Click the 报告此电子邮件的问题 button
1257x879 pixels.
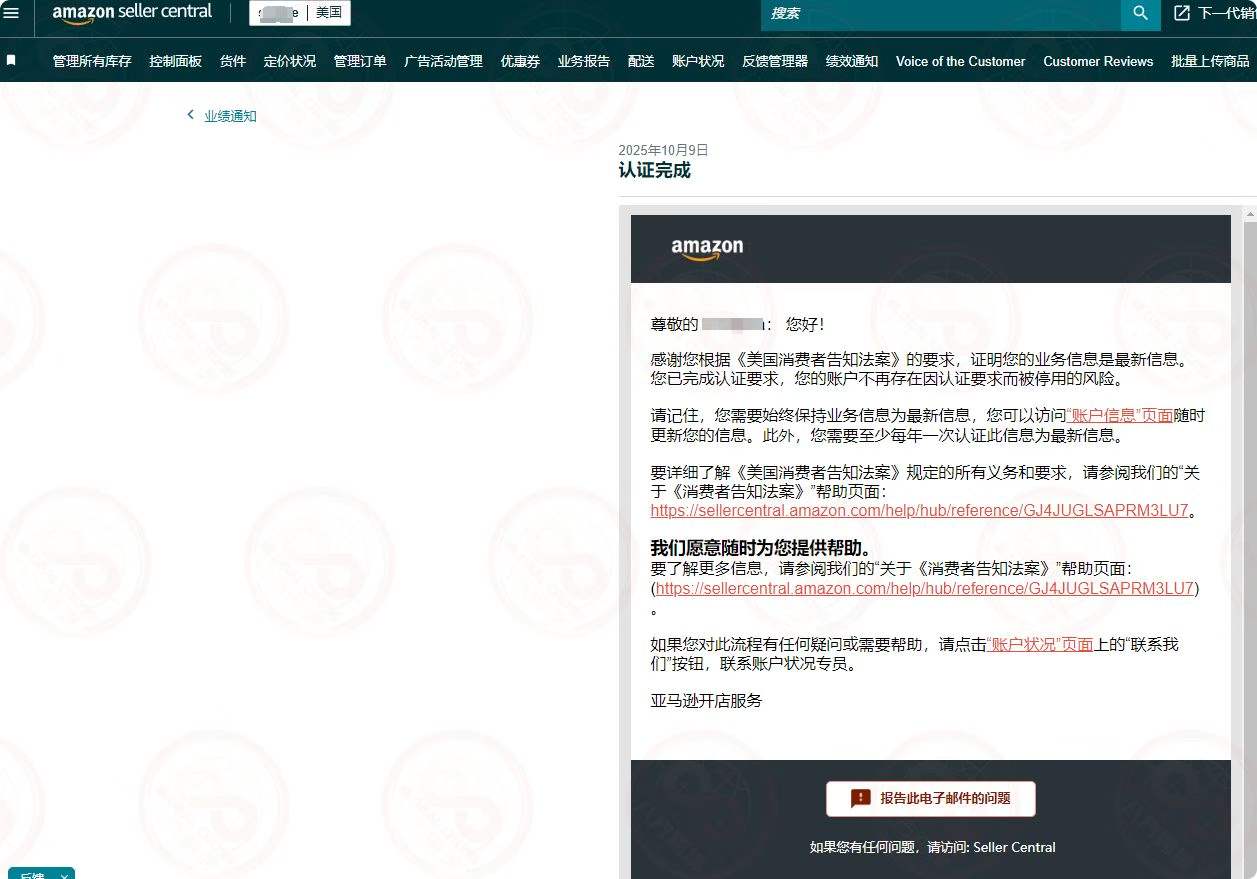[931, 798]
